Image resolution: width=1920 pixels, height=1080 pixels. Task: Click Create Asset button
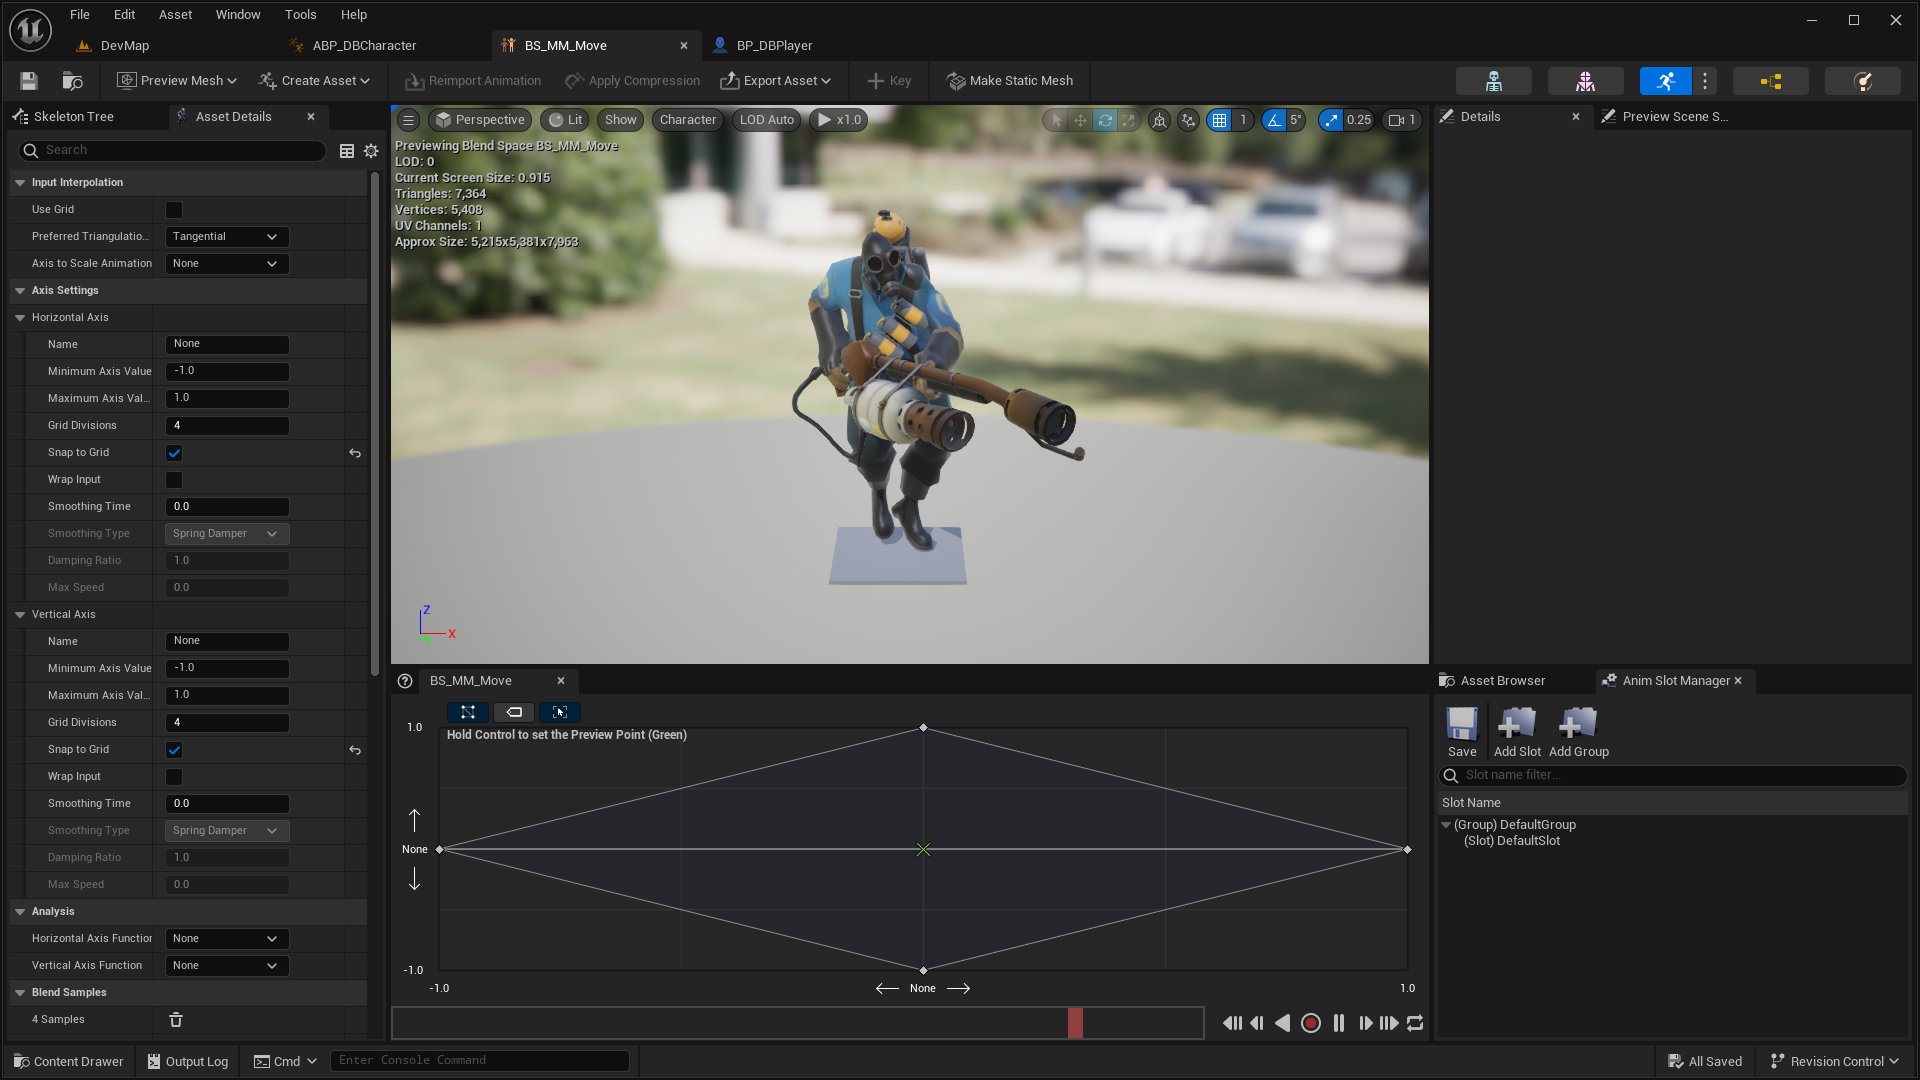pyautogui.click(x=314, y=81)
